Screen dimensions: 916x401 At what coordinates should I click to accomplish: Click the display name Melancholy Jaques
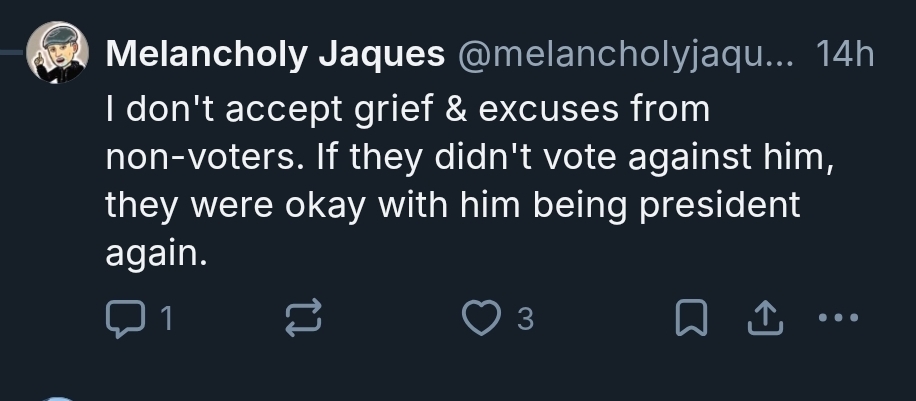275,56
